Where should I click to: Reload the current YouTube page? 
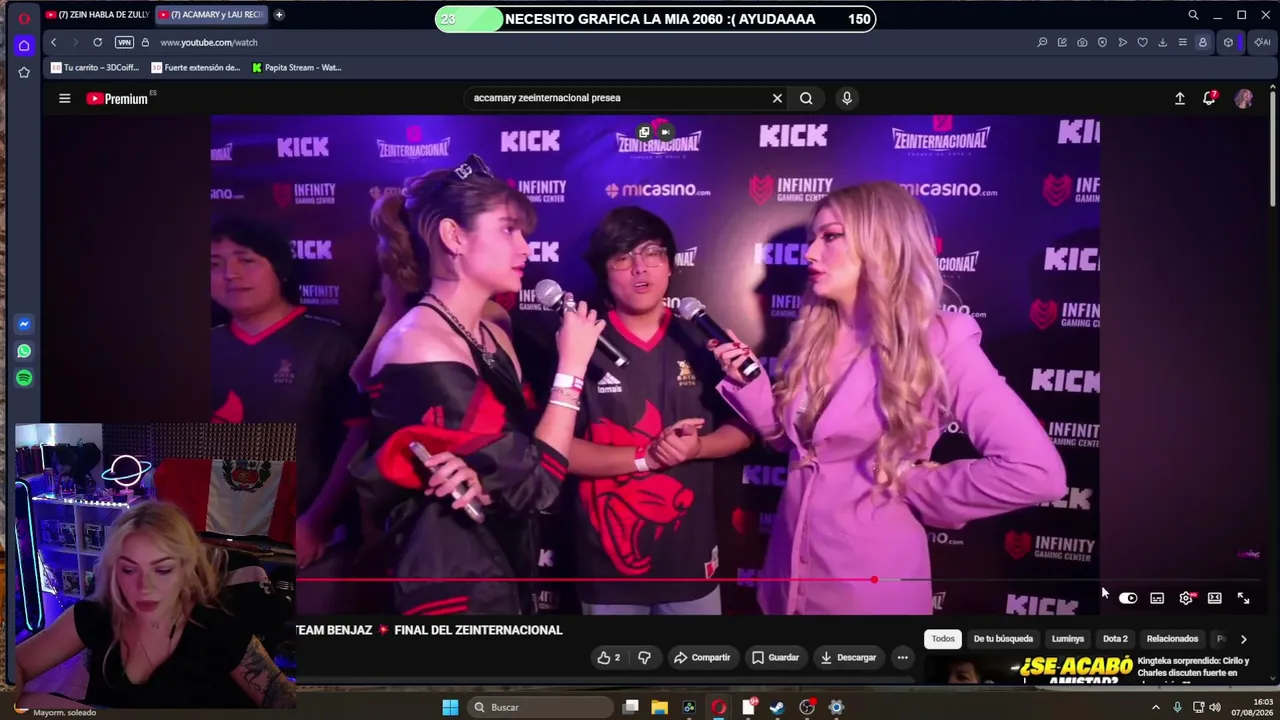point(97,42)
